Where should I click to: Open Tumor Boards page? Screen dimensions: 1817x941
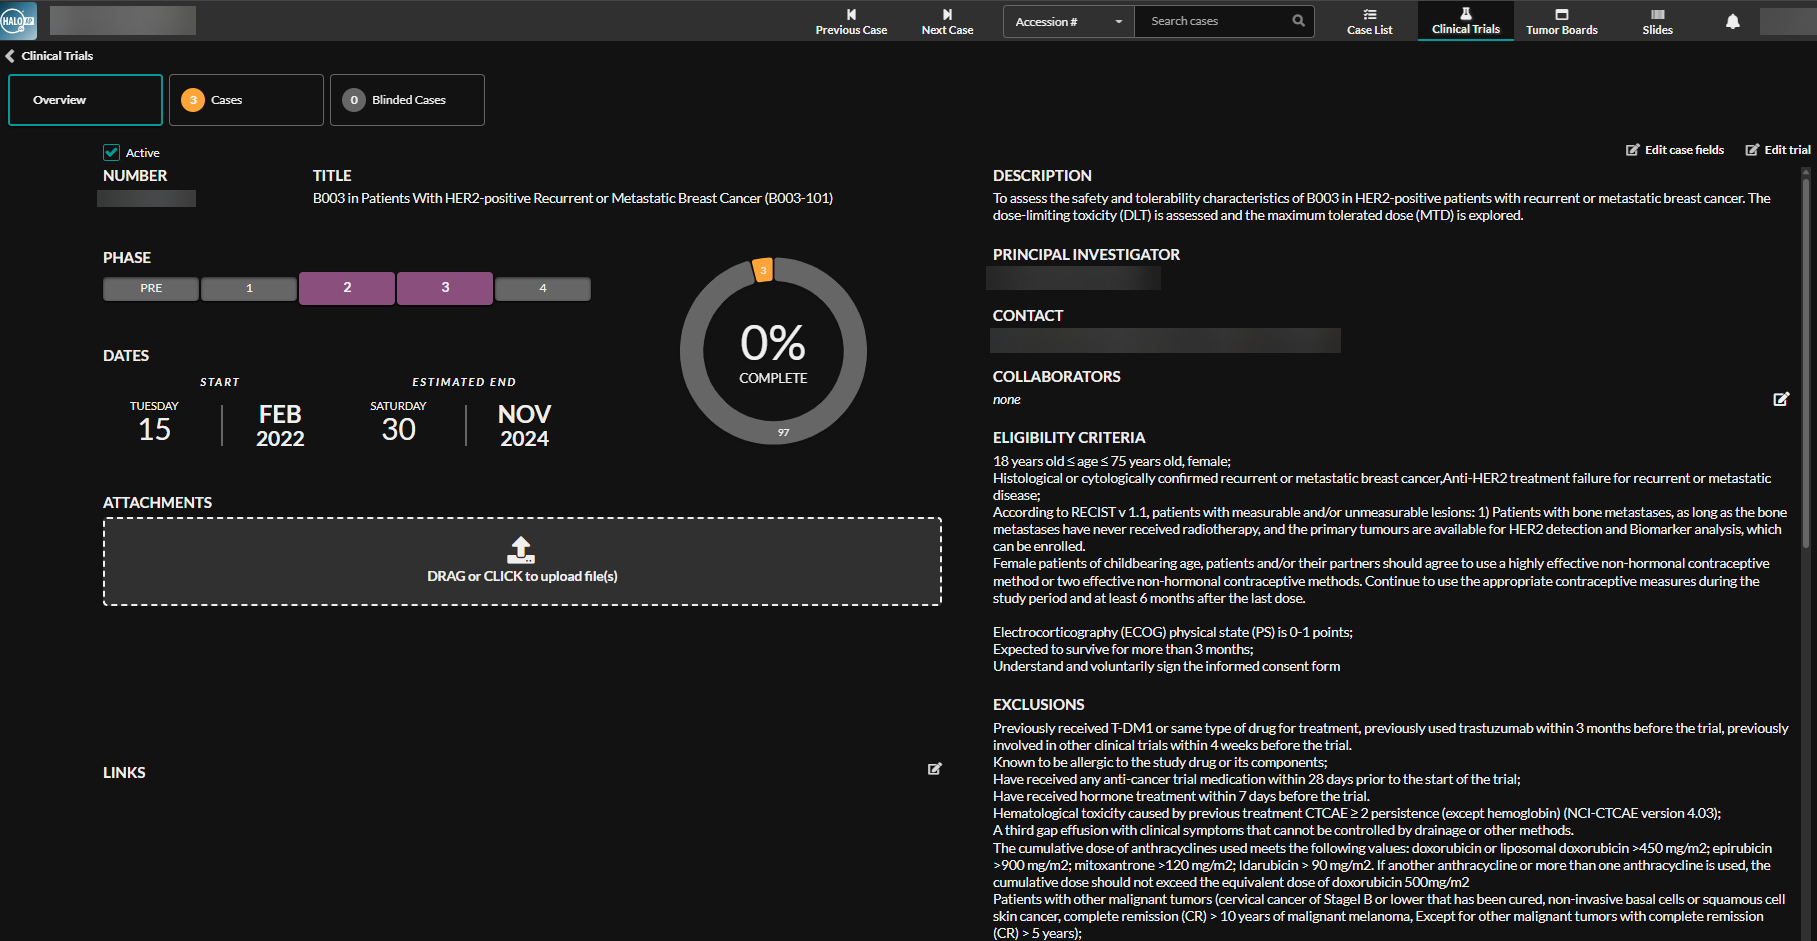coord(1561,21)
